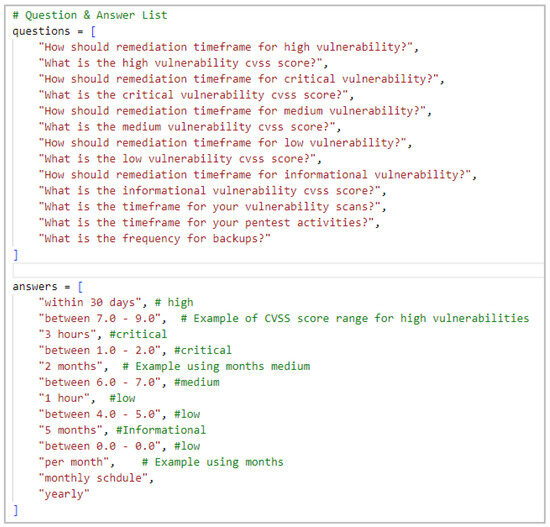Click the critical vulnerability remediation timeframe line
The height and width of the screenshot is (527, 550).
point(242,79)
